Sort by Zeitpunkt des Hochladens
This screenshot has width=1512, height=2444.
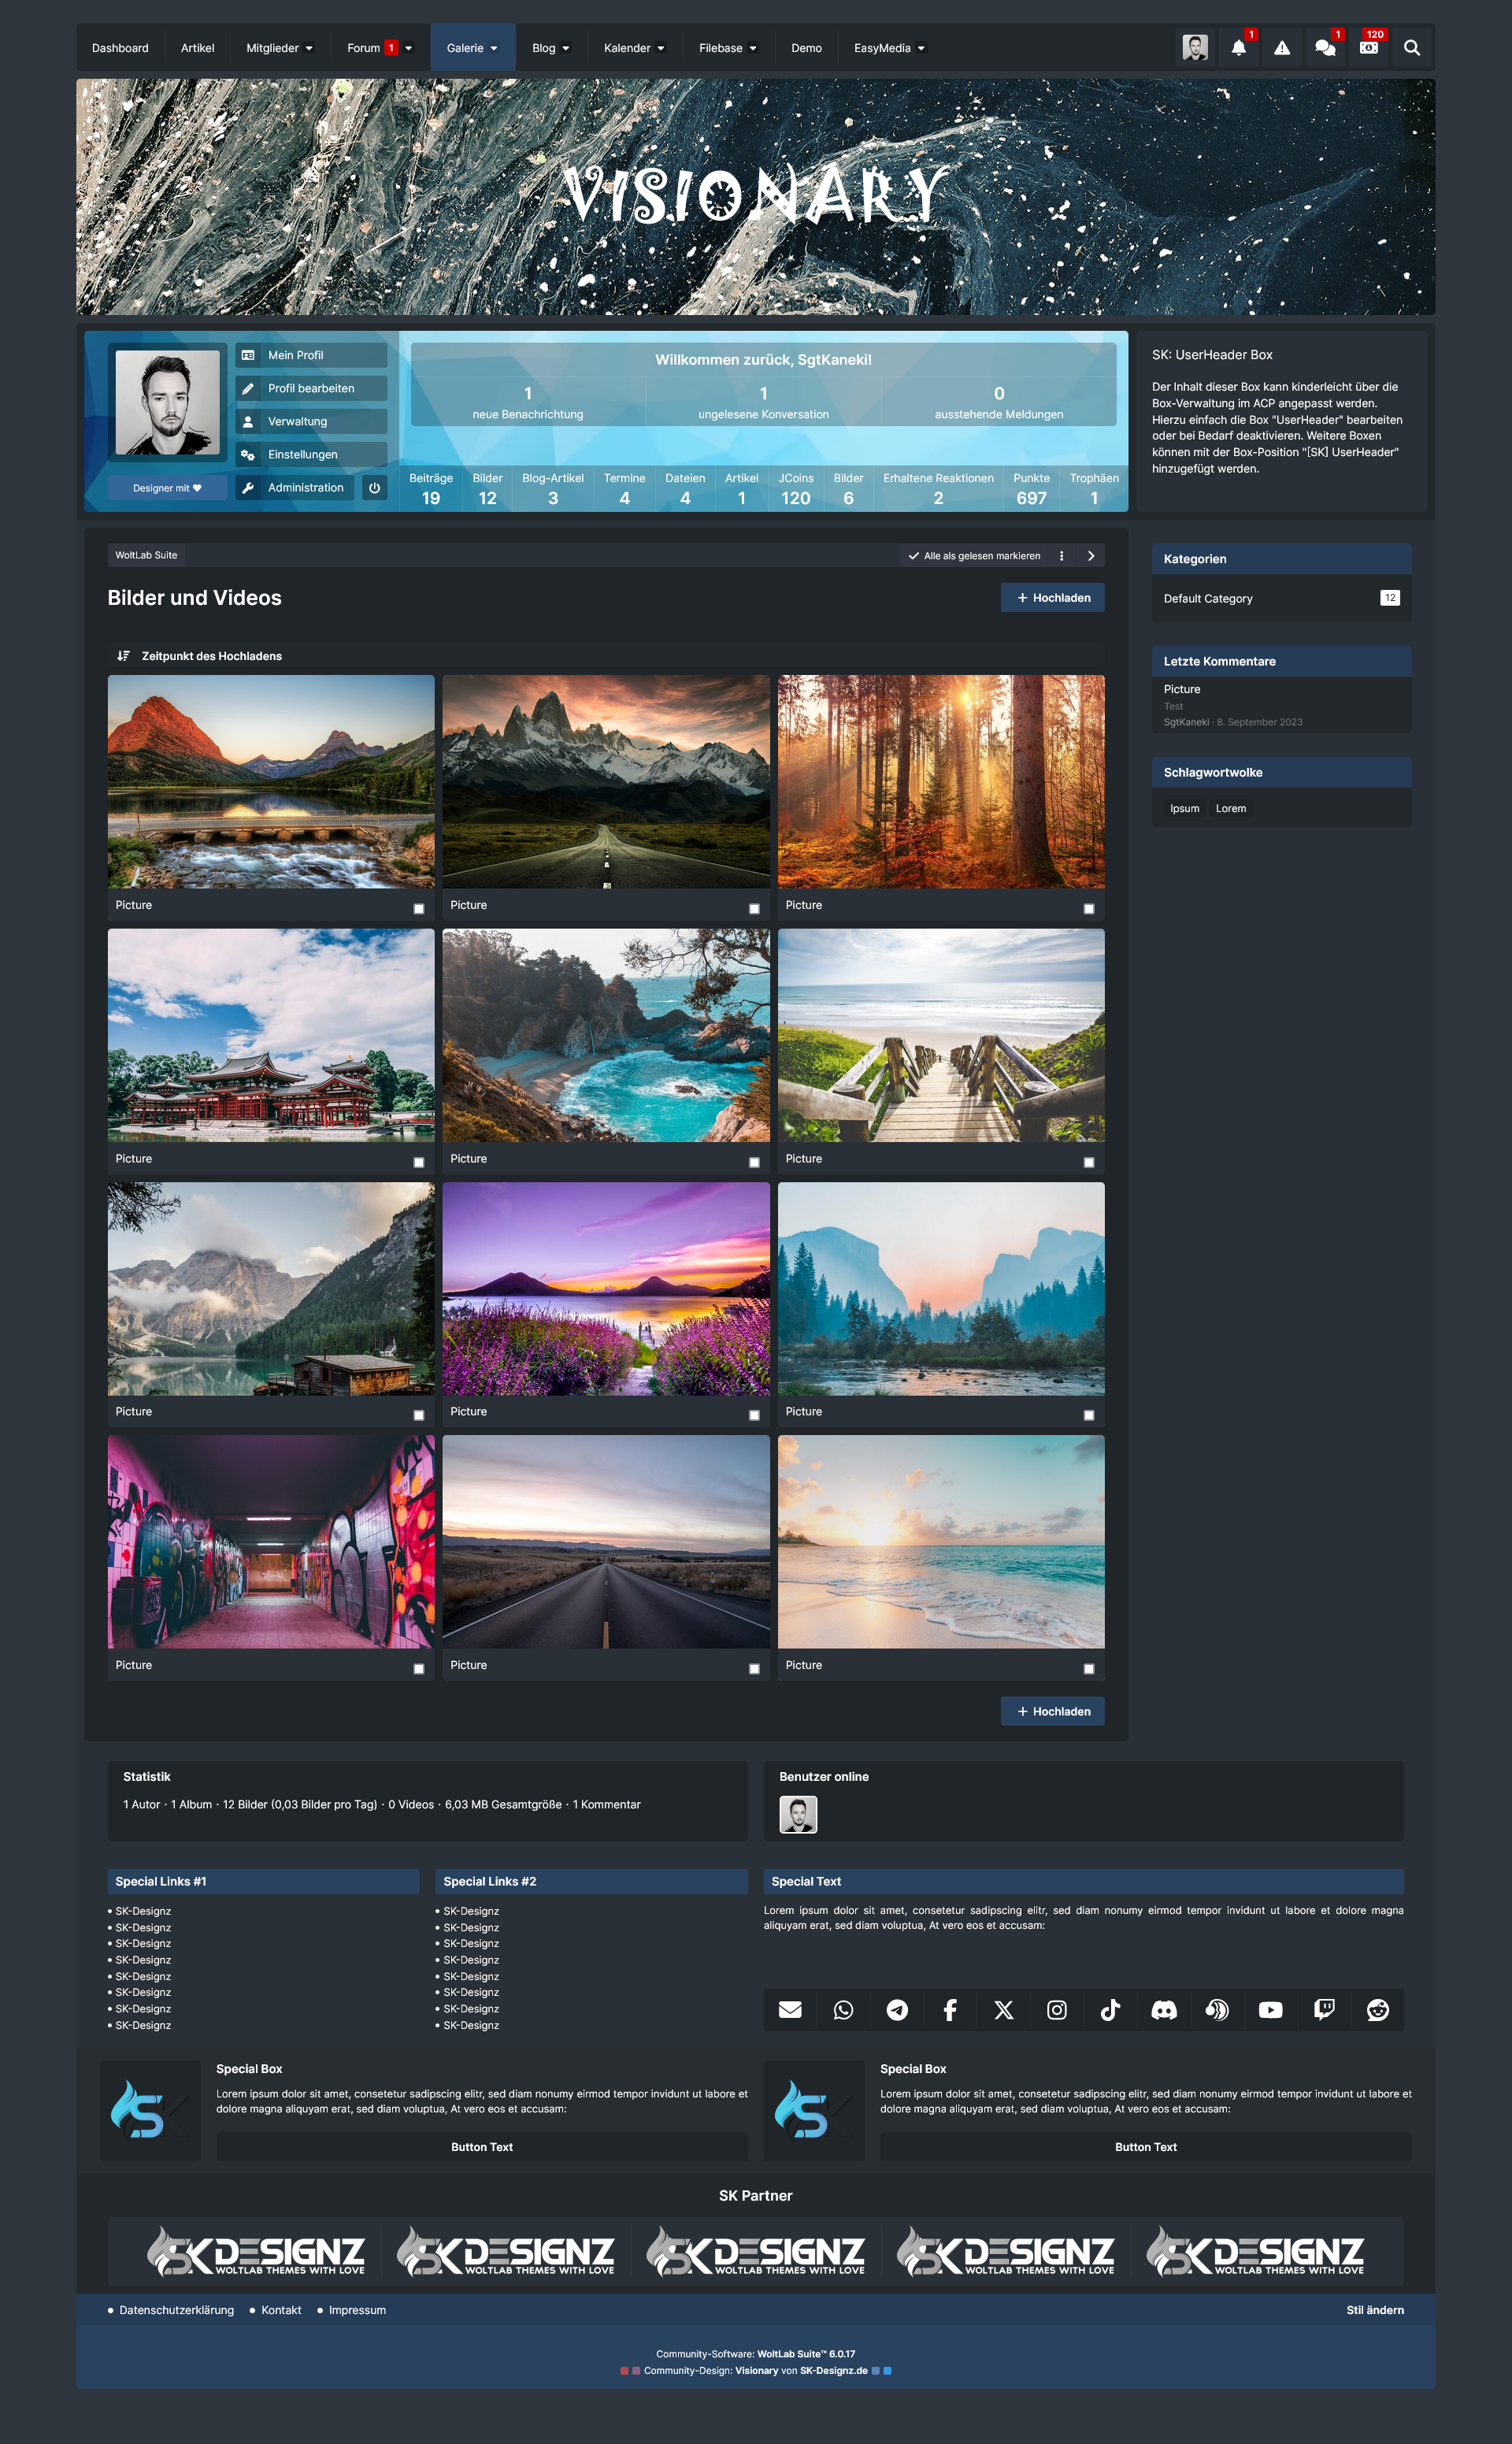pos(211,656)
